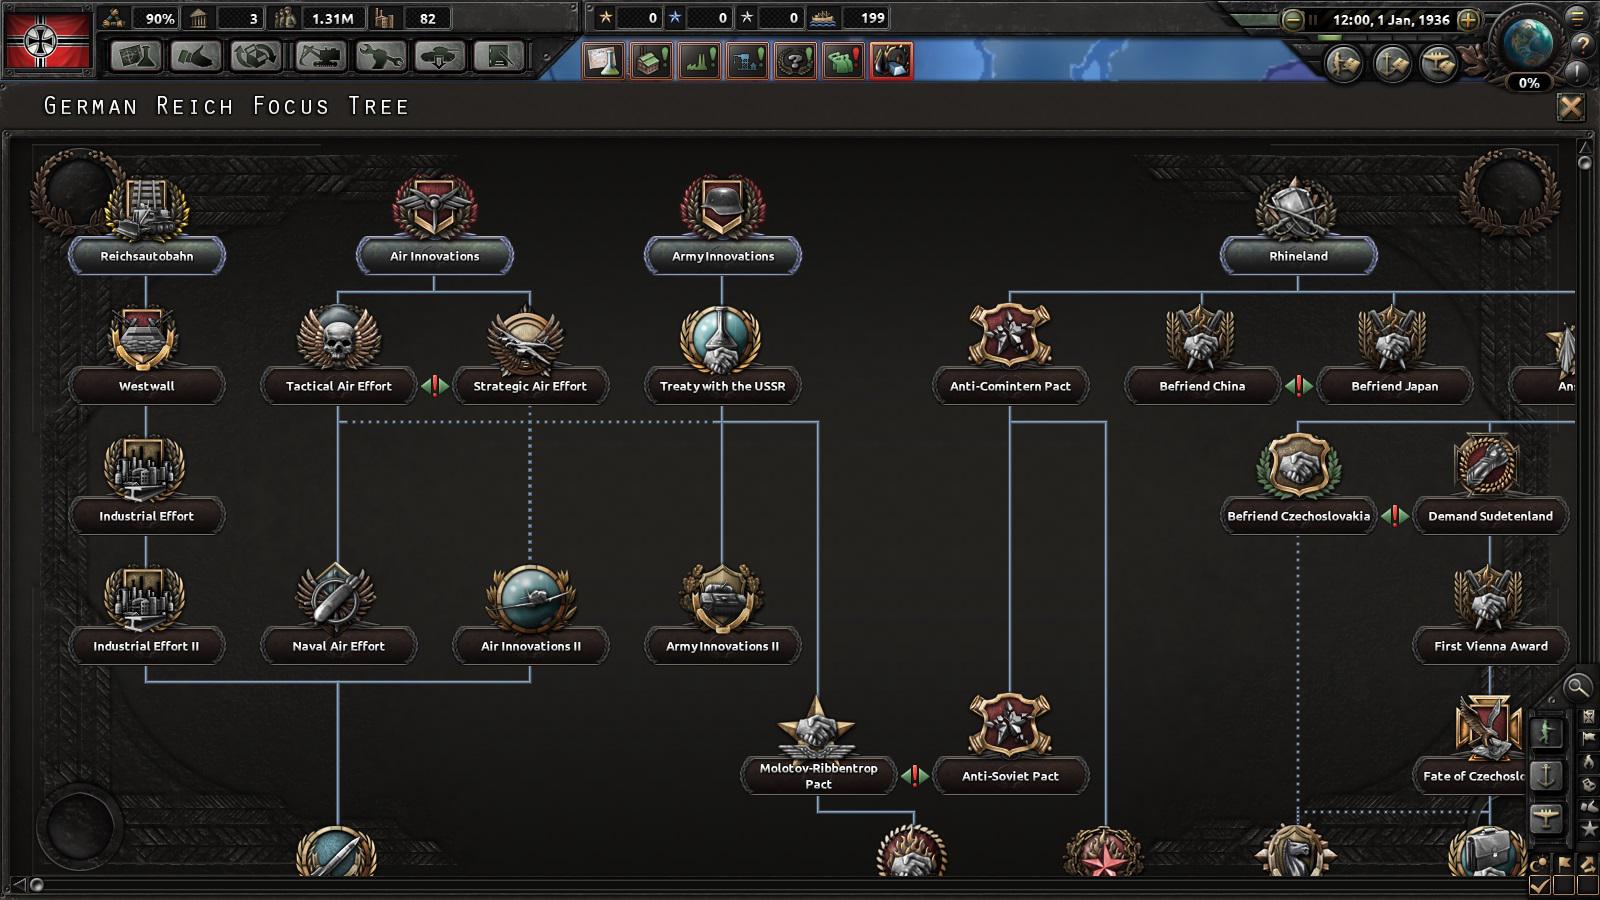The width and height of the screenshot is (1600, 900).
Task: Select the Anti-Soviet Pact focus
Action: 1011,776
